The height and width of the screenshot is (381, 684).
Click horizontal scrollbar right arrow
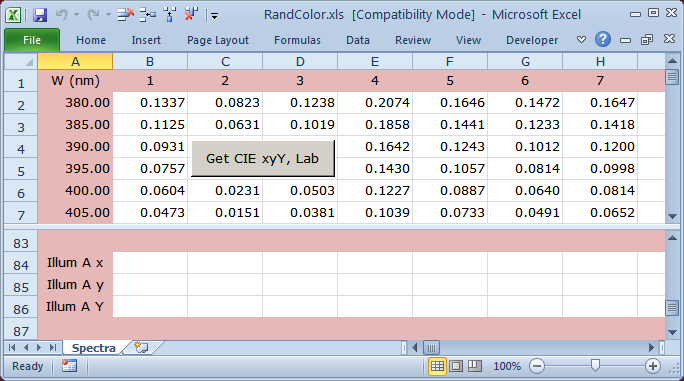[x=651, y=347]
